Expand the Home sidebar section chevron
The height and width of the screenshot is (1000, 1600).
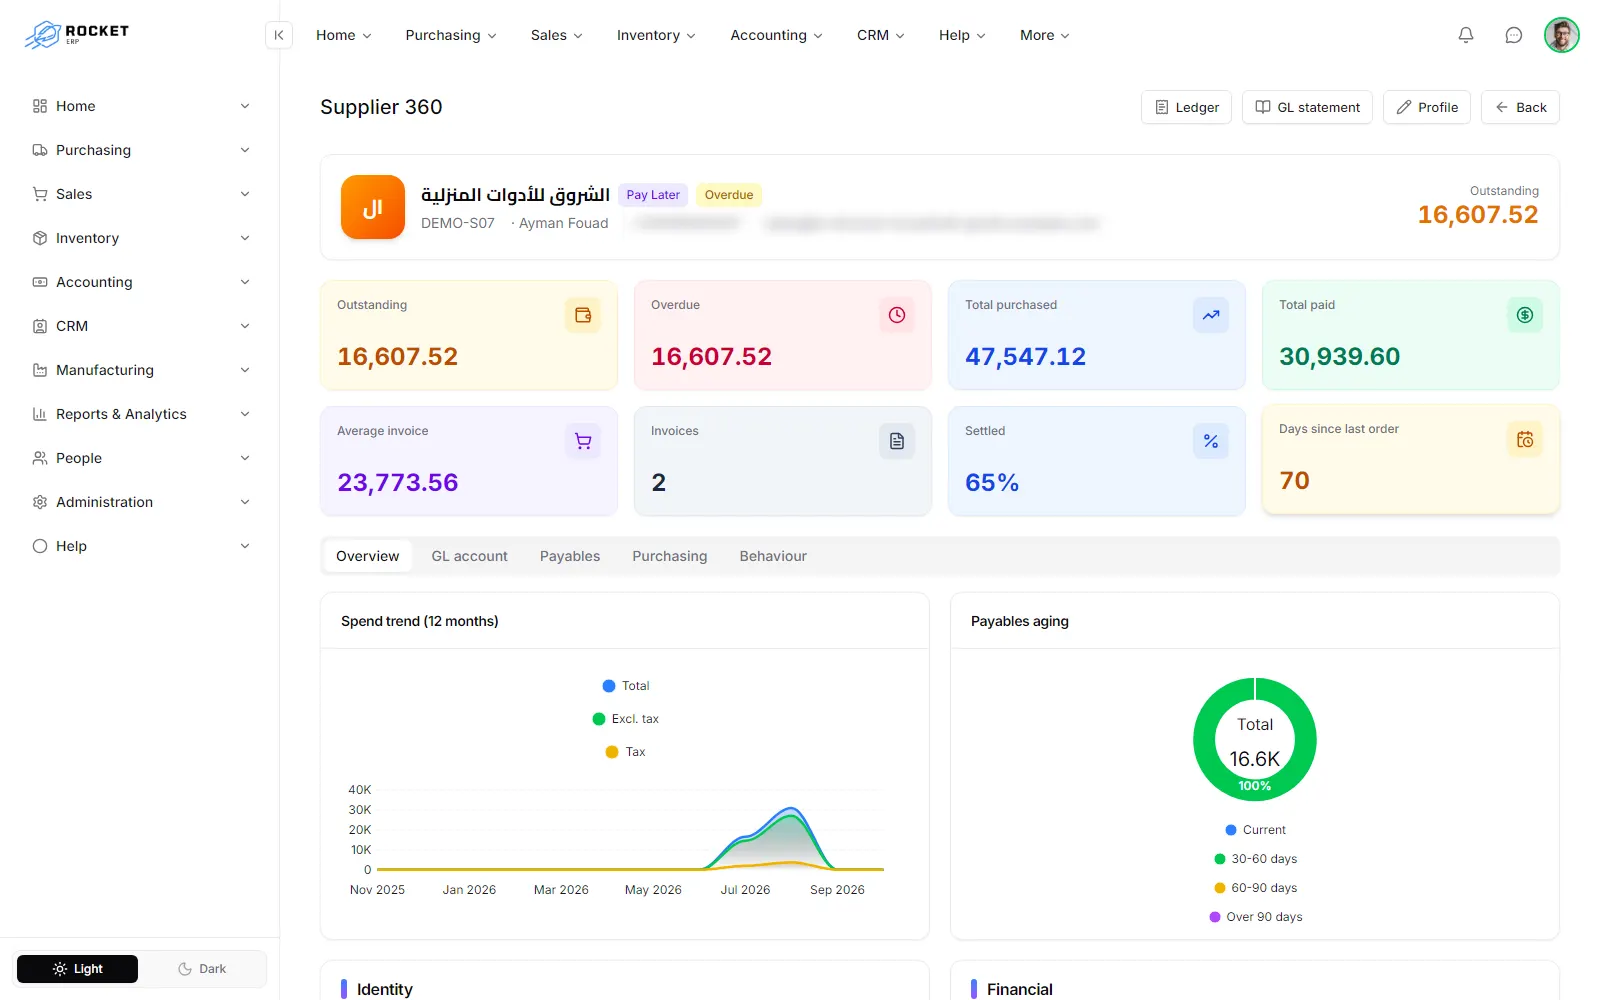pyautogui.click(x=245, y=106)
